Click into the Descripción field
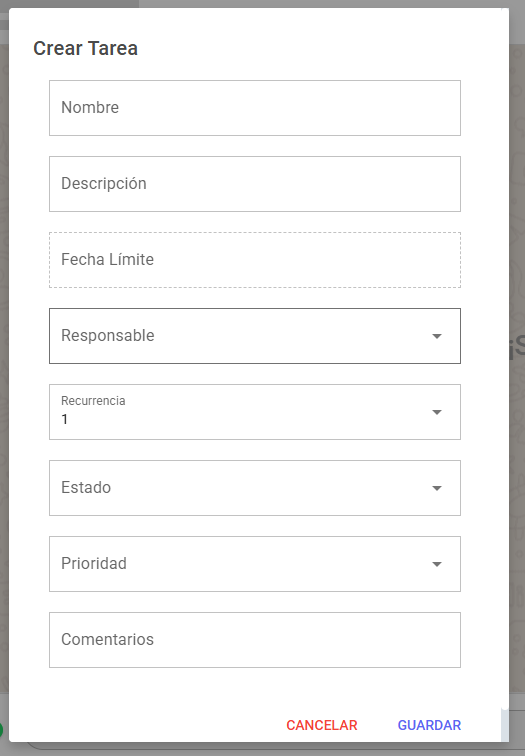The width and height of the screenshot is (525, 756). pos(255,184)
